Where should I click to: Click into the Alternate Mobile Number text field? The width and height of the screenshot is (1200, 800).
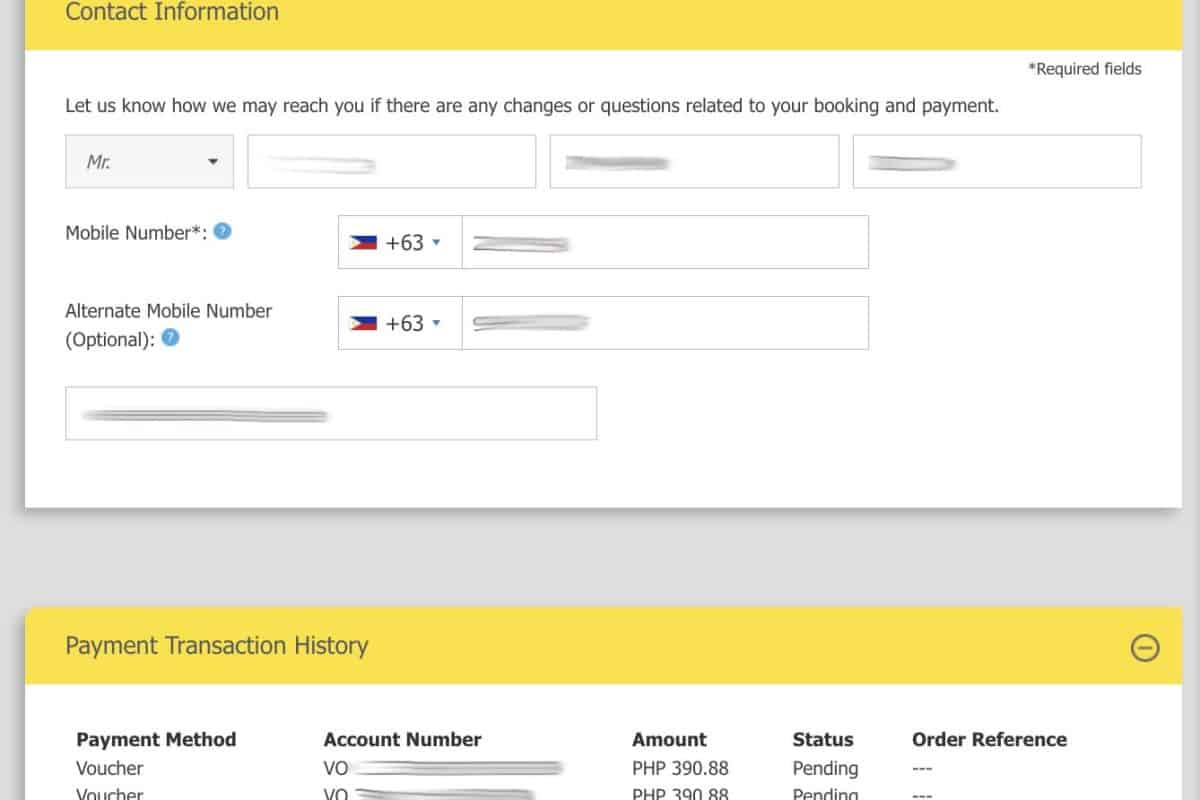pos(664,324)
